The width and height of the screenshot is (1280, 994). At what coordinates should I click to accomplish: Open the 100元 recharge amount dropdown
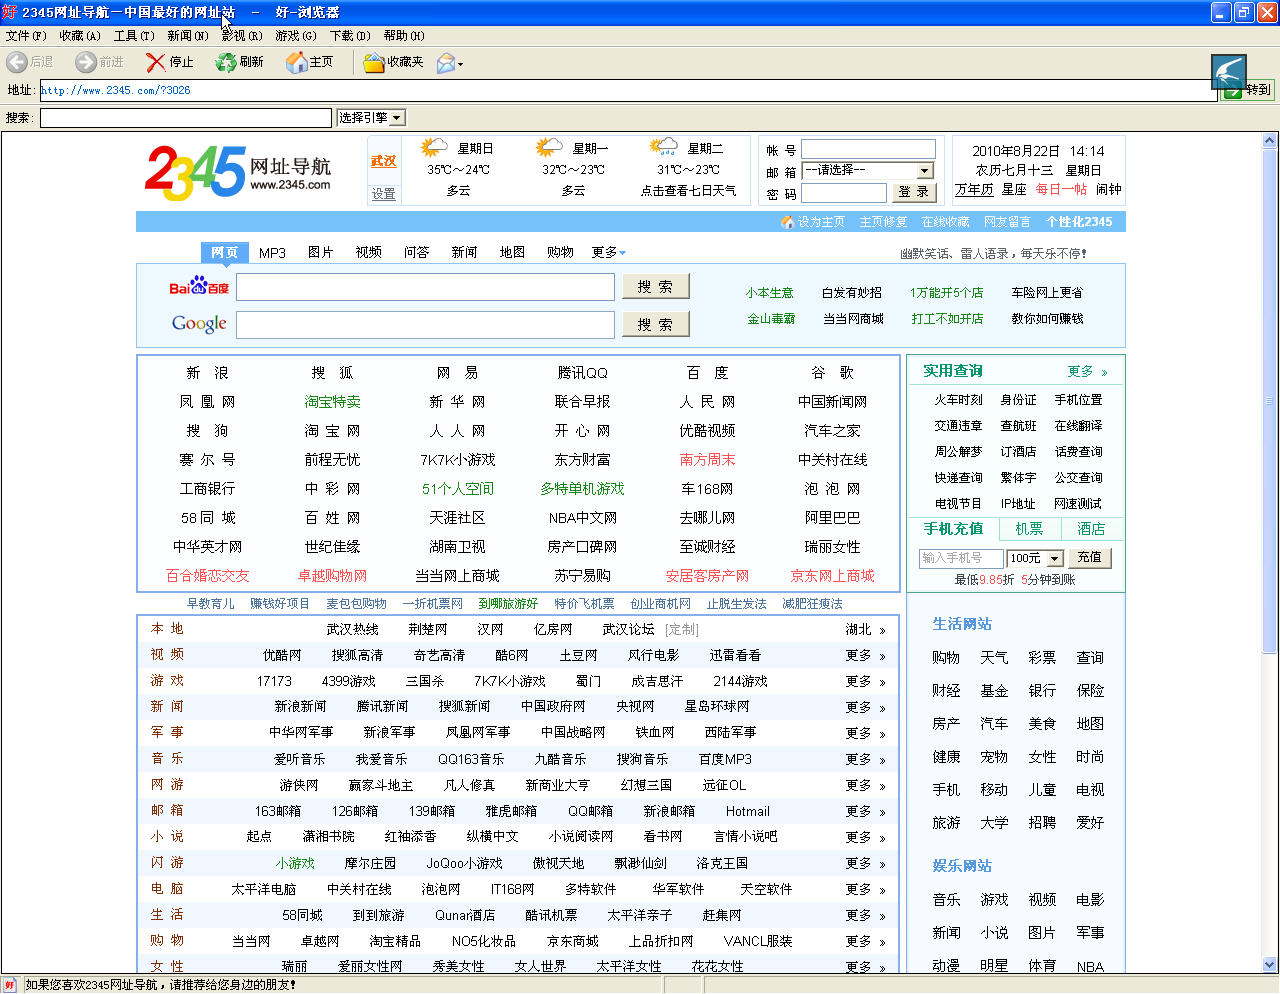point(1054,558)
